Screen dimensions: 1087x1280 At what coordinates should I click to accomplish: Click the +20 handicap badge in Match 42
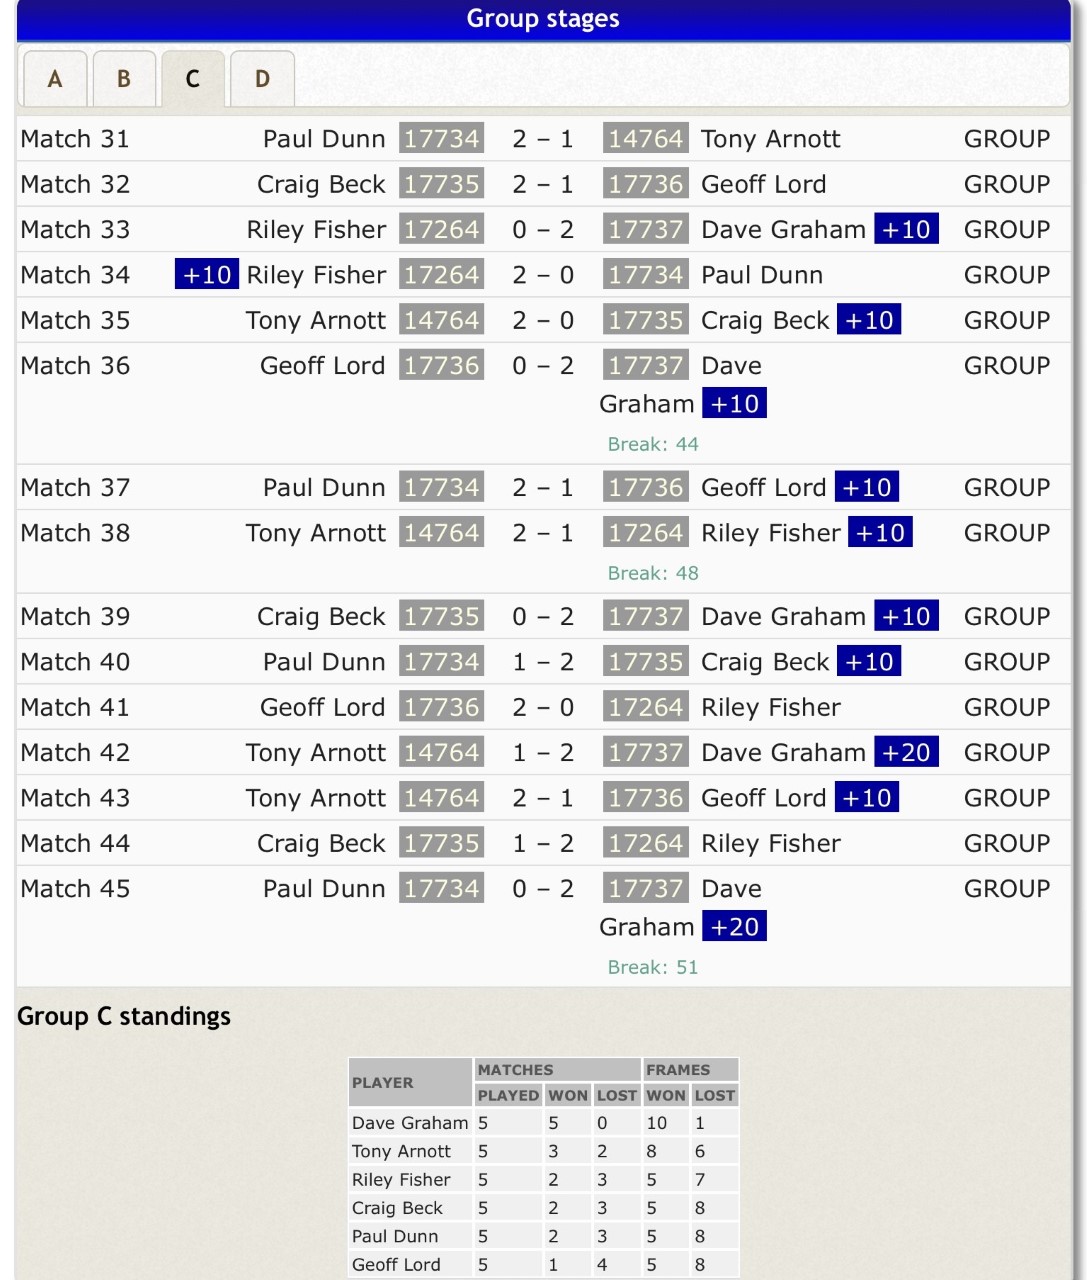click(906, 753)
